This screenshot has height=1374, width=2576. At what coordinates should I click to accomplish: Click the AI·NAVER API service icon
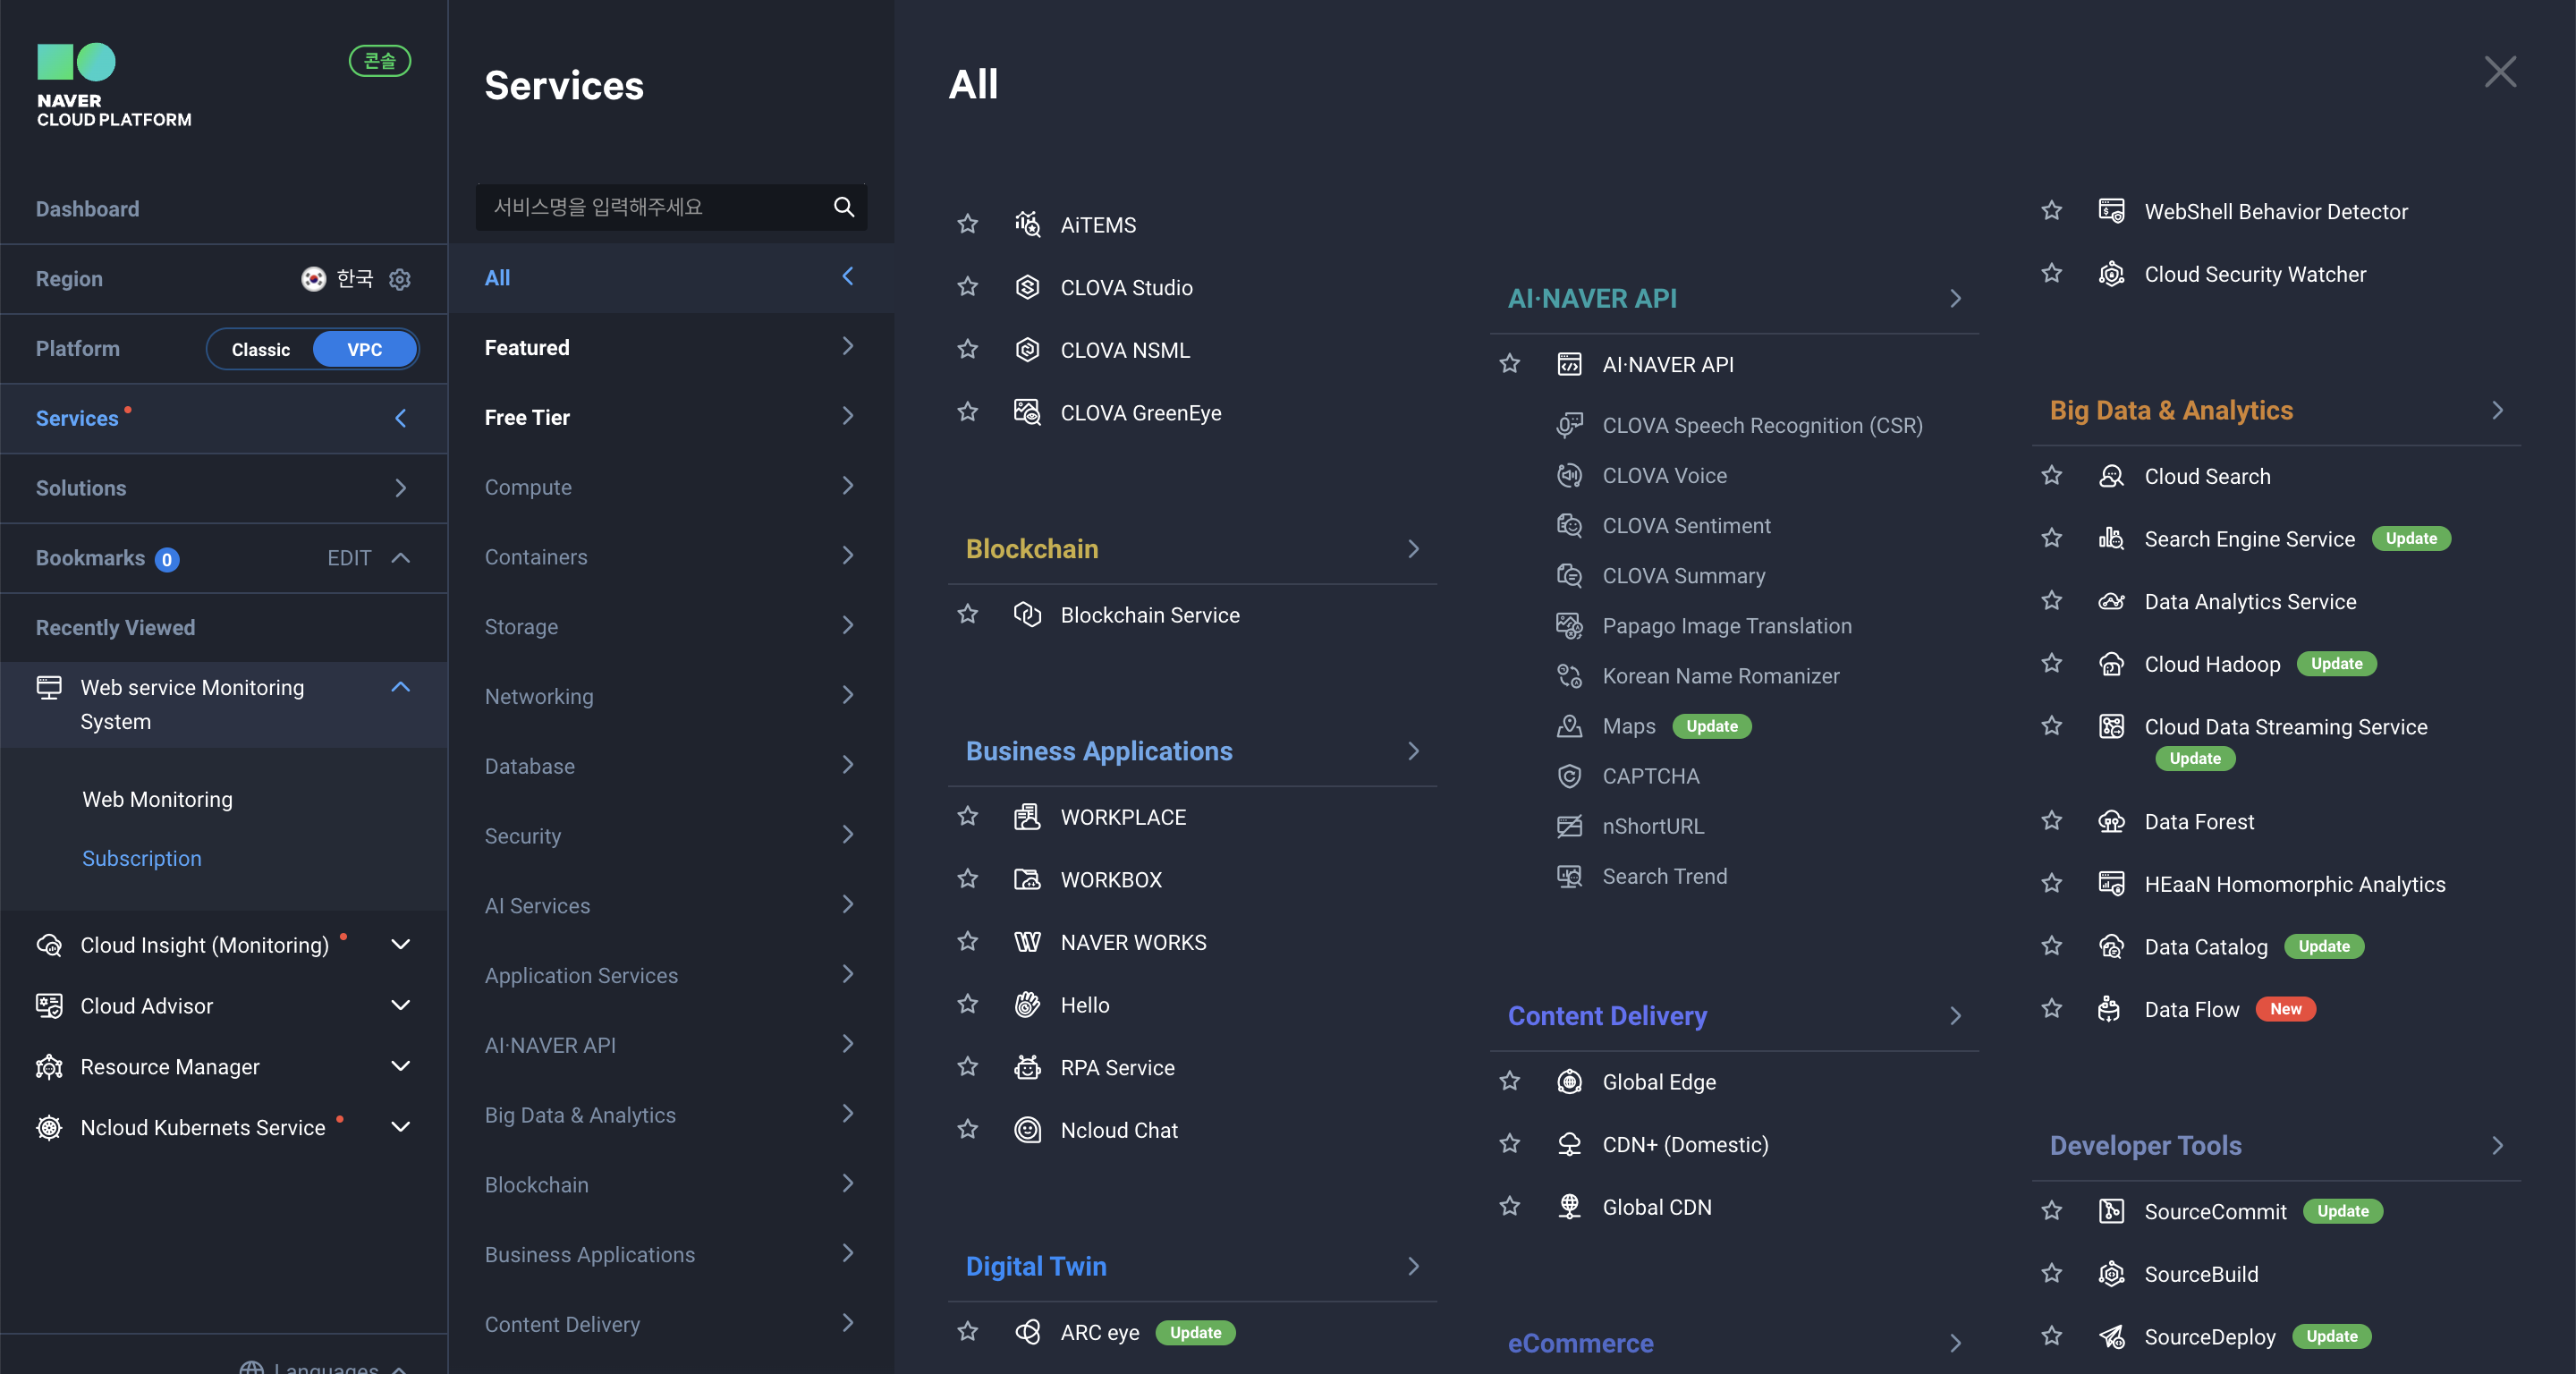click(1569, 364)
